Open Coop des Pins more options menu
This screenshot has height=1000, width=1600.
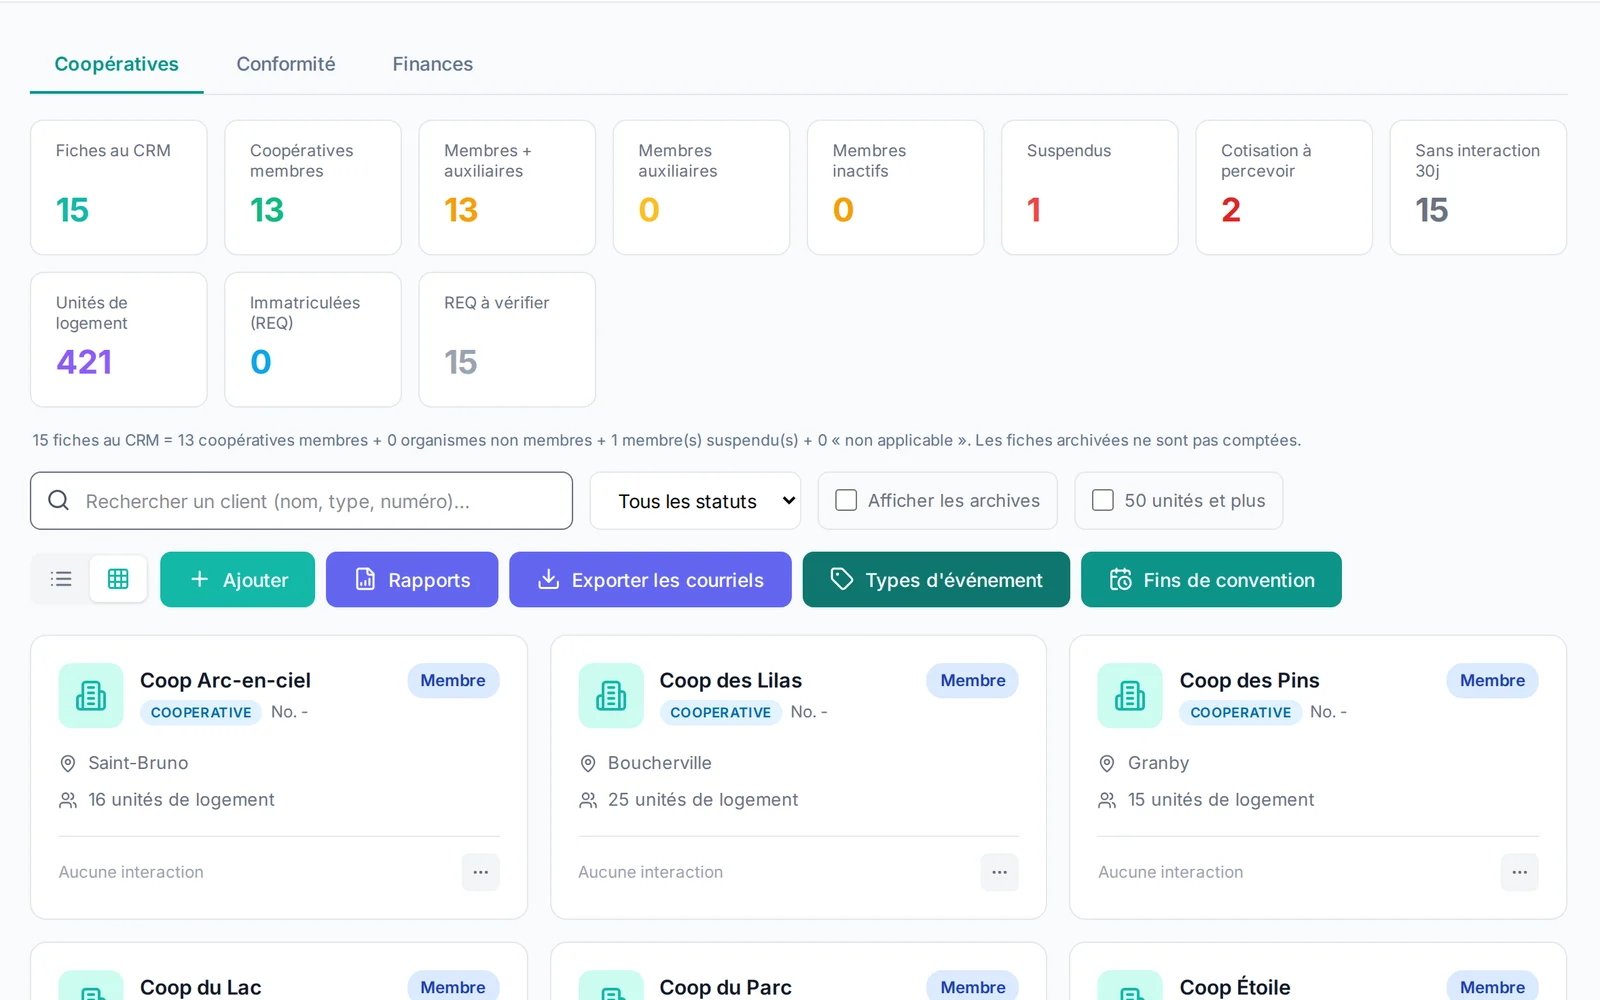[x=1519, y=872]
